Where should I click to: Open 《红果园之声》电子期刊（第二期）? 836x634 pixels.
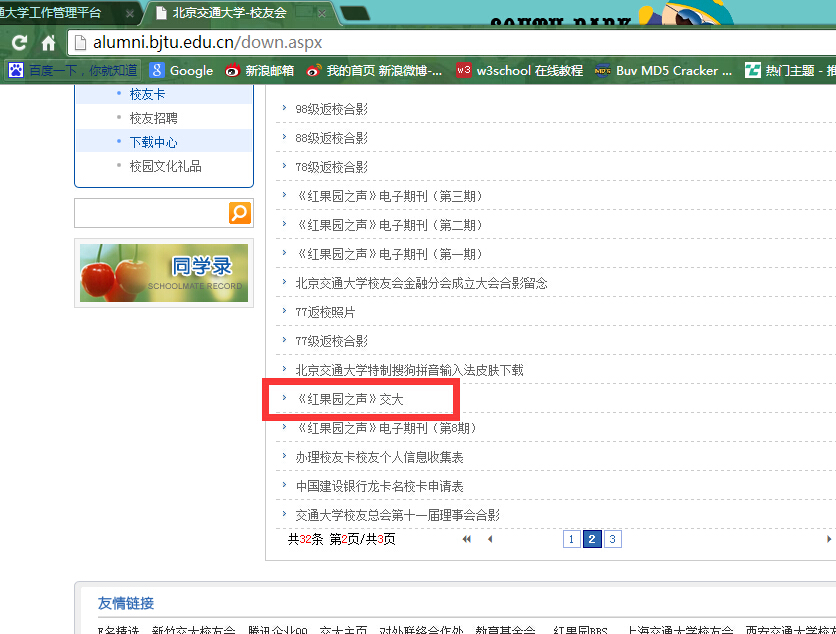point(389,225)
